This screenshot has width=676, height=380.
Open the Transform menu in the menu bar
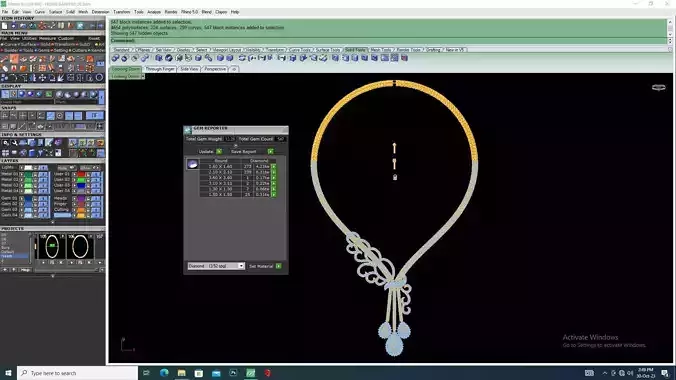tap(122, 12)
